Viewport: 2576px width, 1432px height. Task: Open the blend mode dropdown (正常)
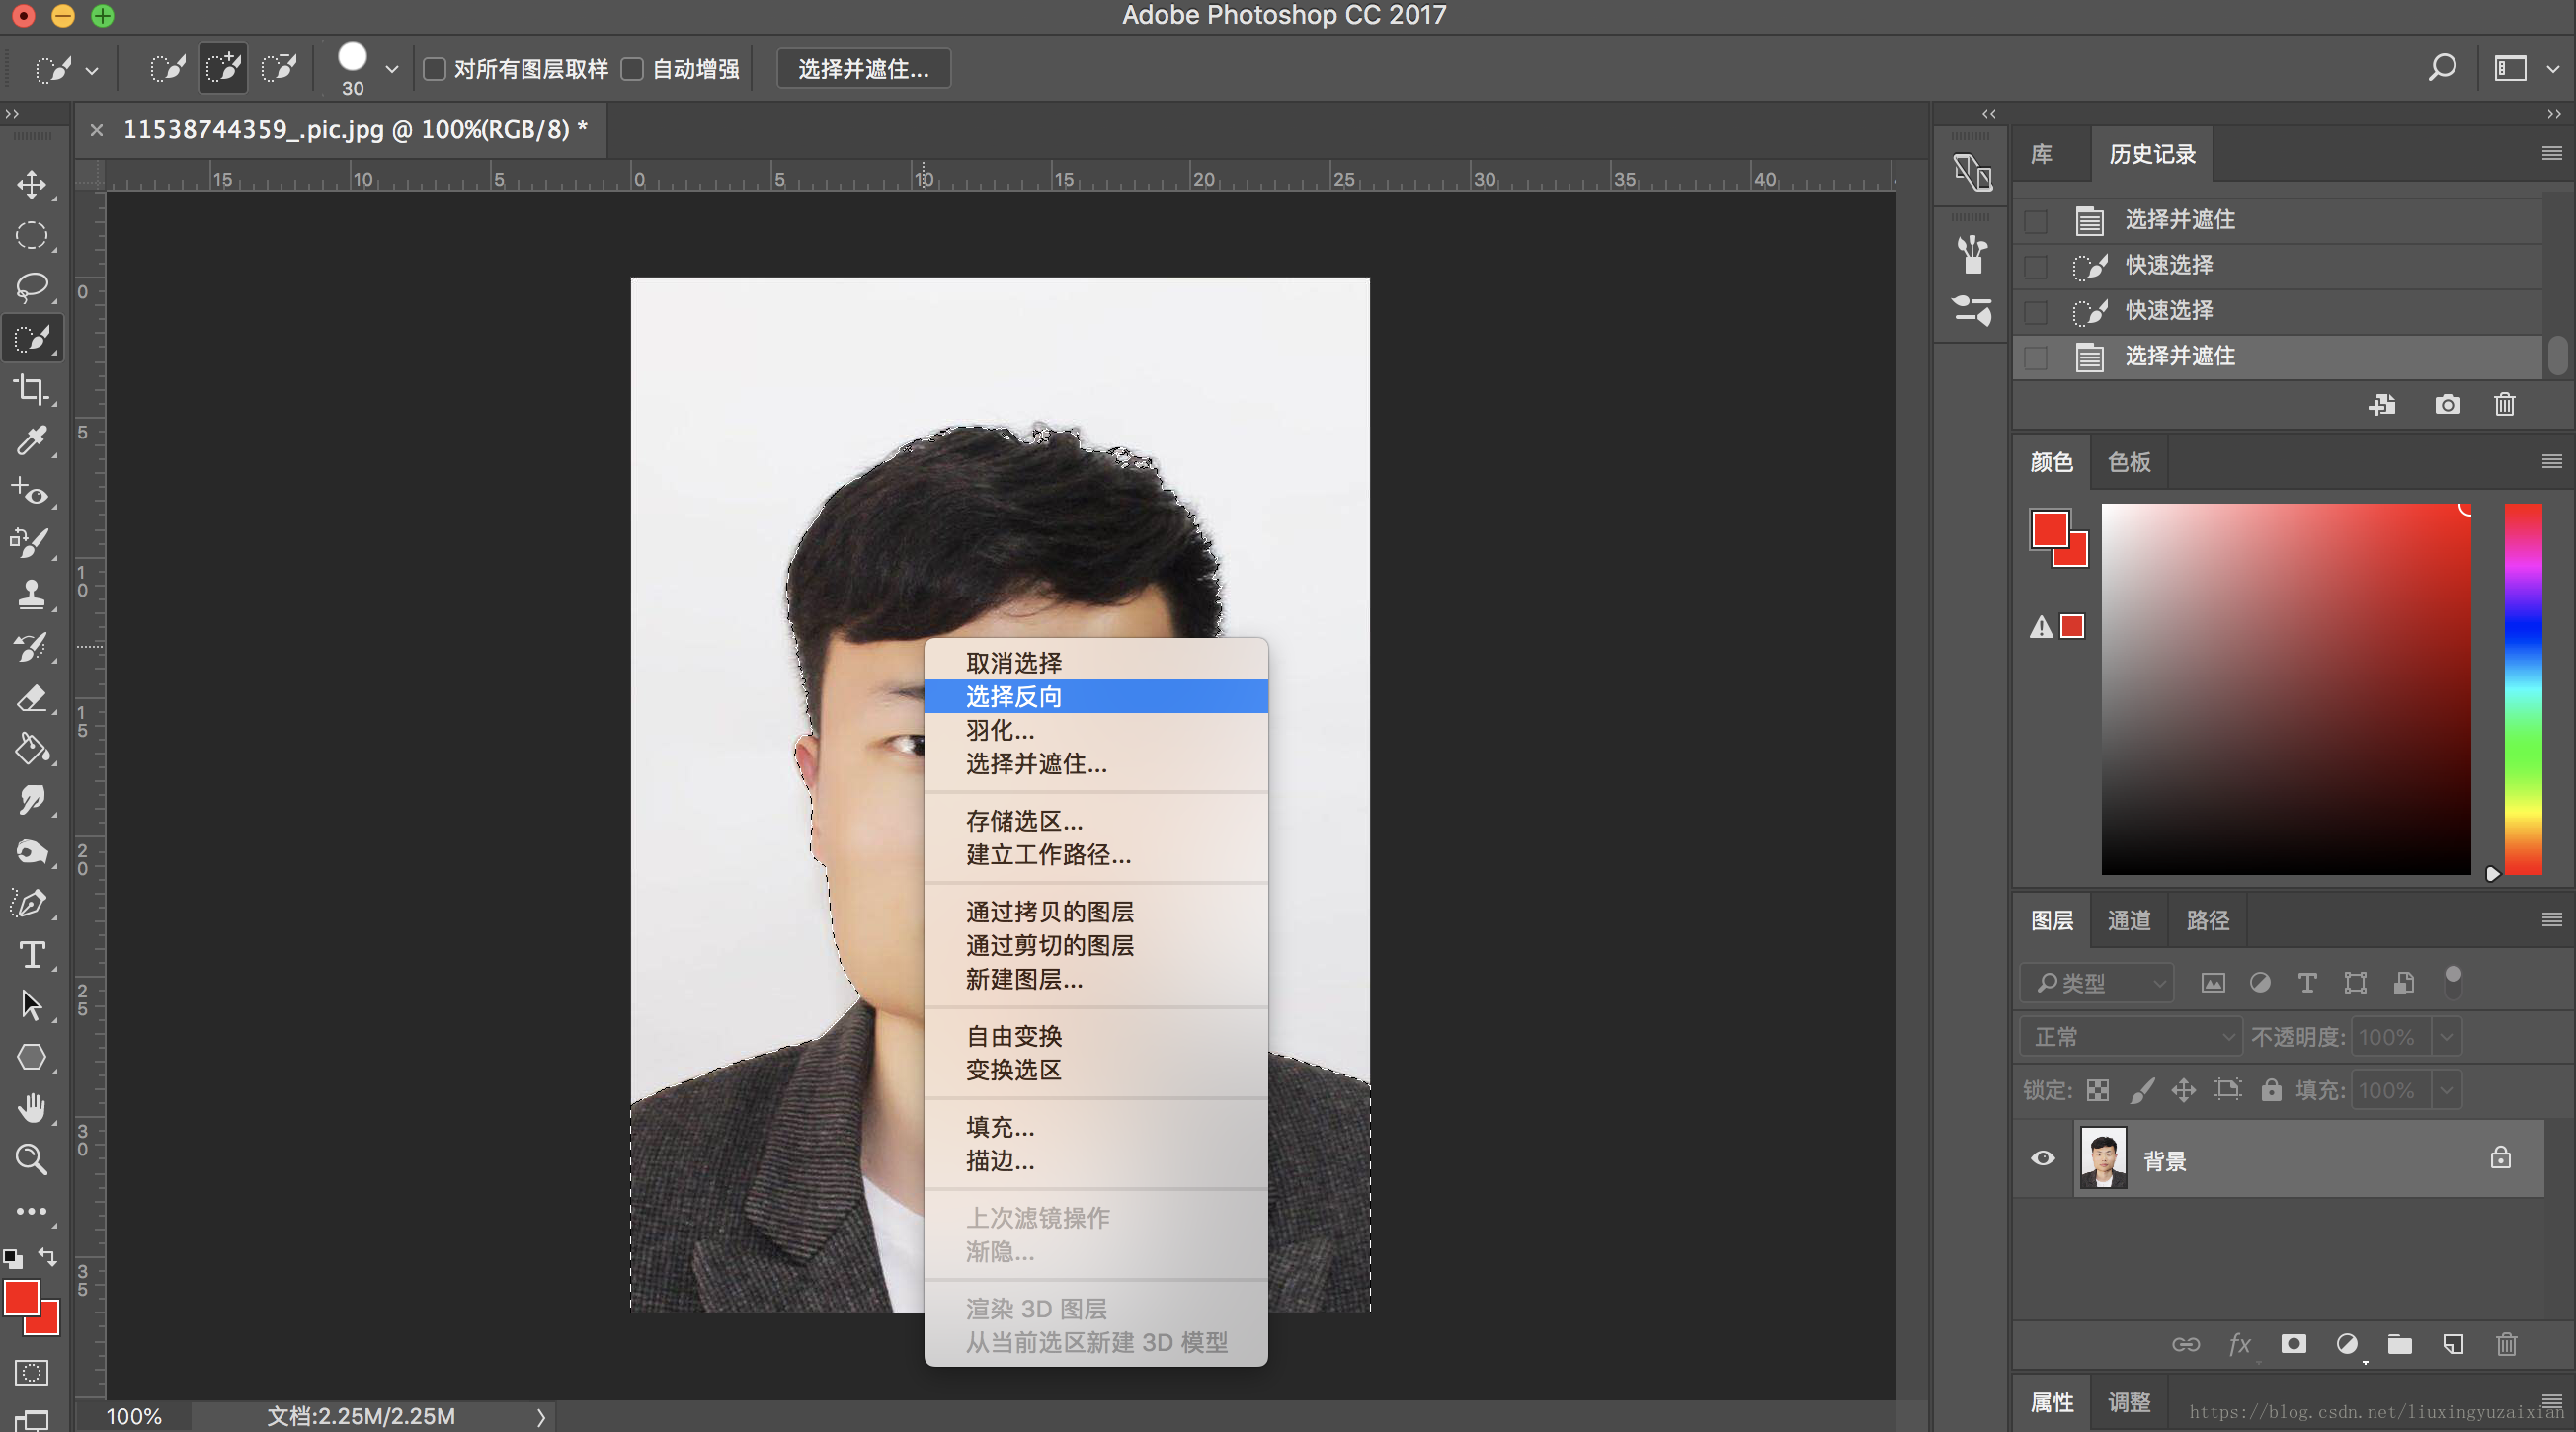(x=2130, y=1037)
